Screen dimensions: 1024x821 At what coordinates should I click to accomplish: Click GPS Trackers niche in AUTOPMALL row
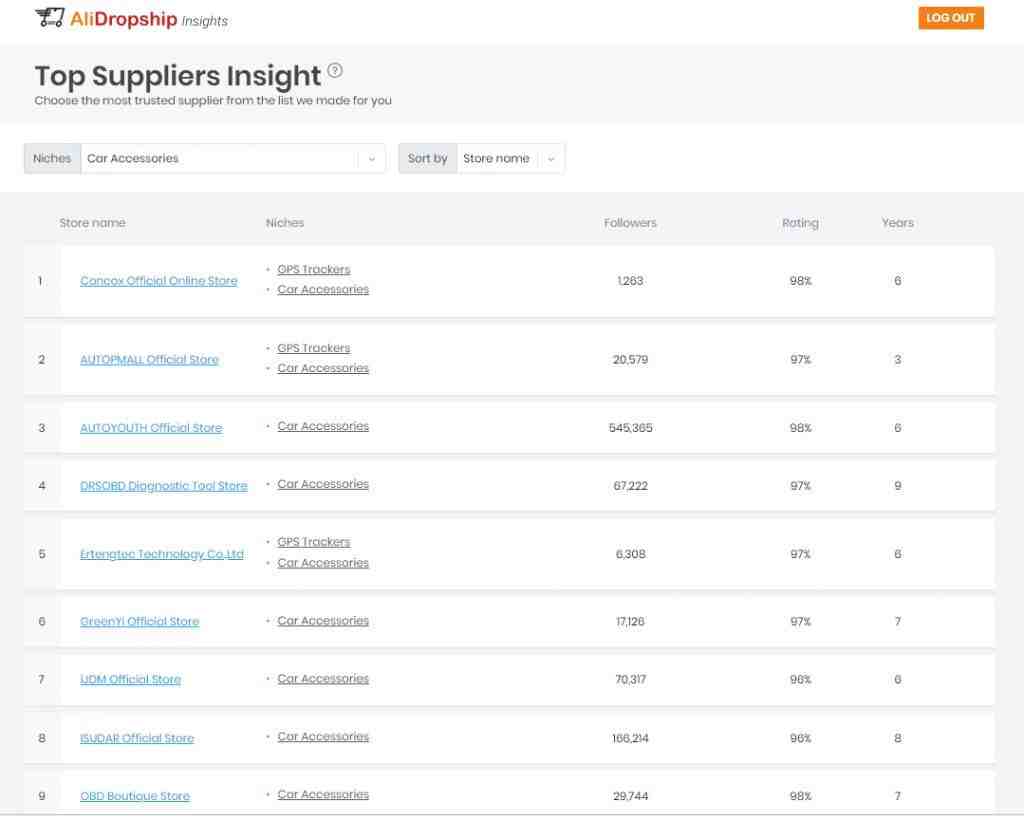313,348
